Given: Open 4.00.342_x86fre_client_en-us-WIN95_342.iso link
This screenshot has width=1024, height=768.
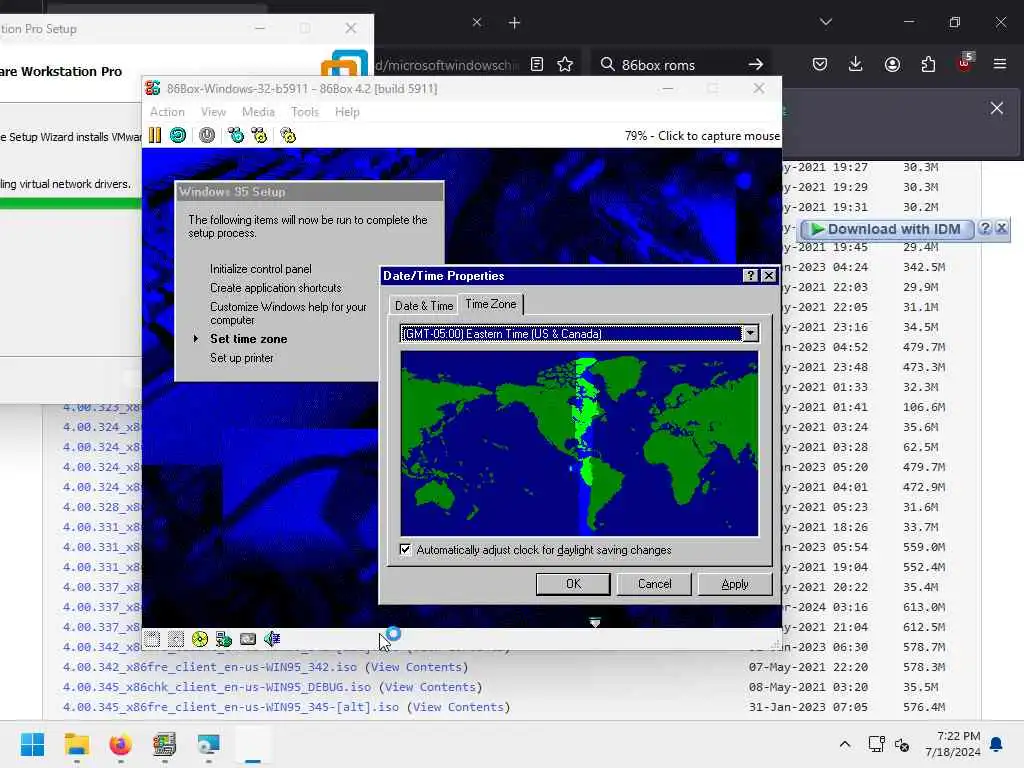Looking at the screenshot, I should coord(210,667).
